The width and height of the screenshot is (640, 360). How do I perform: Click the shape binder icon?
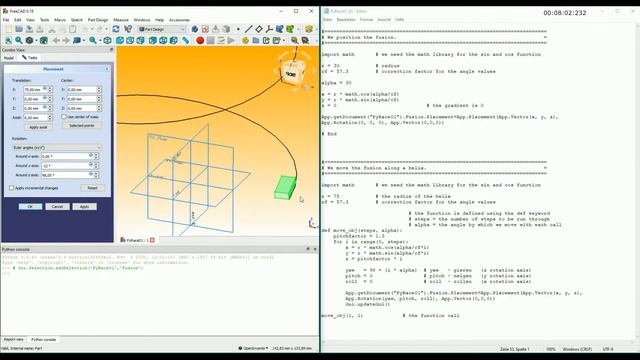point(280,29)
